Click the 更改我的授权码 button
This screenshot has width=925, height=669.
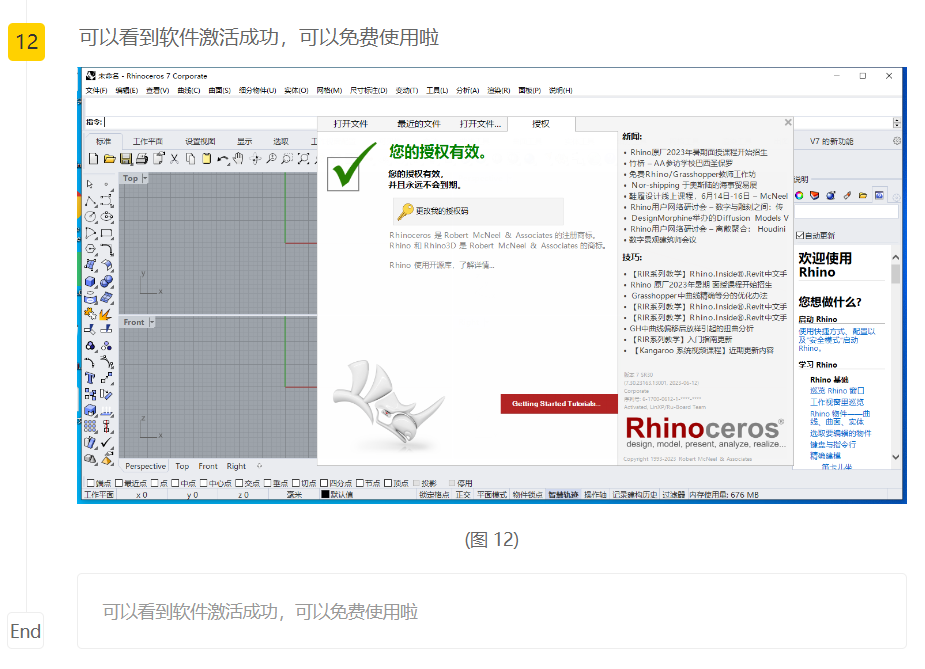[478, 211]
